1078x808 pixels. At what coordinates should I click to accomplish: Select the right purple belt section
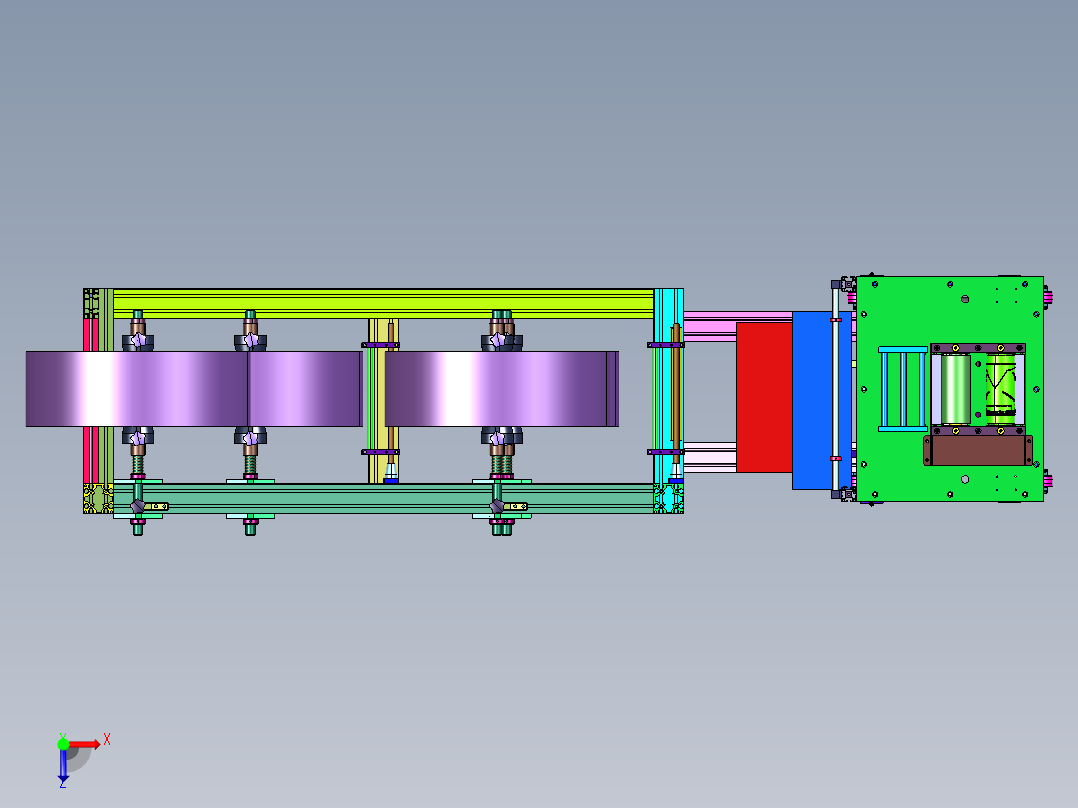click(x=501, y=389)
